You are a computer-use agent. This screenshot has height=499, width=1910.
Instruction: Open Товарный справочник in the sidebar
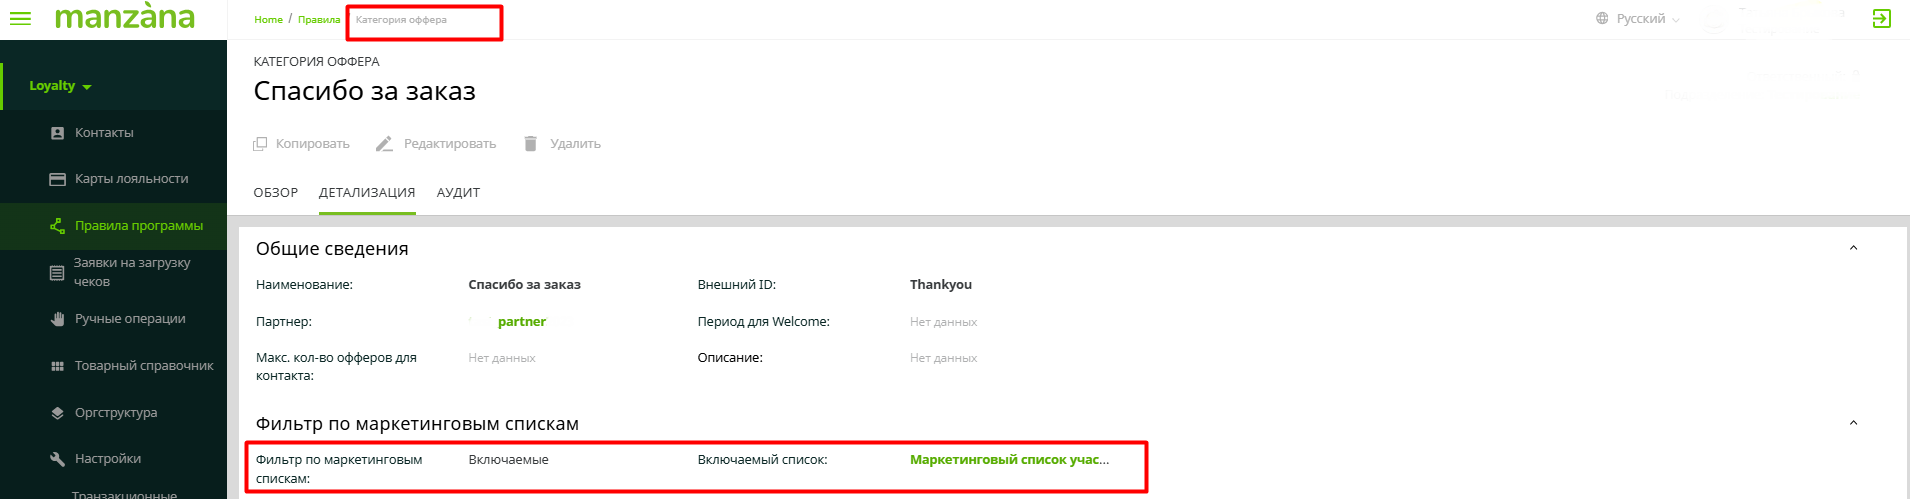coord(144,366)
